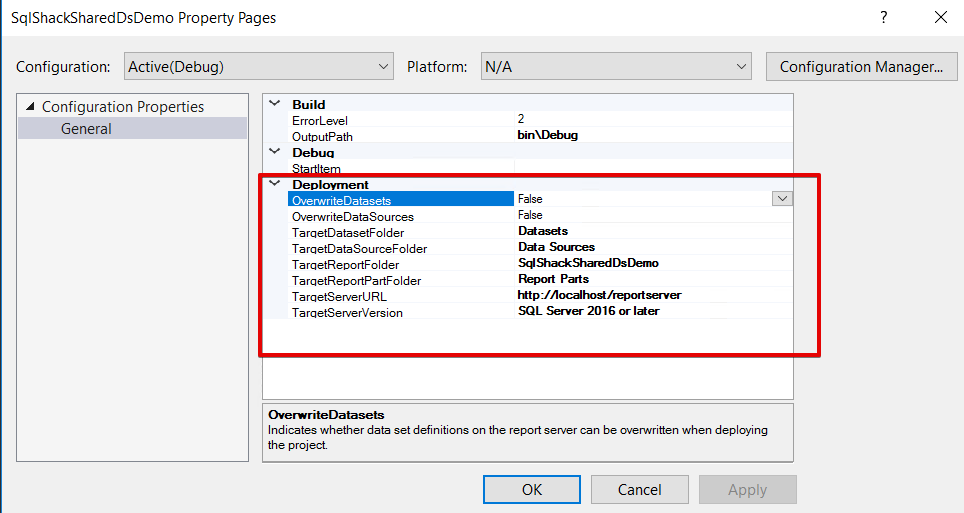964x513 pixels.
Task: Open the OverwriteDatasets value dropdown arrow
Action: 782,199
